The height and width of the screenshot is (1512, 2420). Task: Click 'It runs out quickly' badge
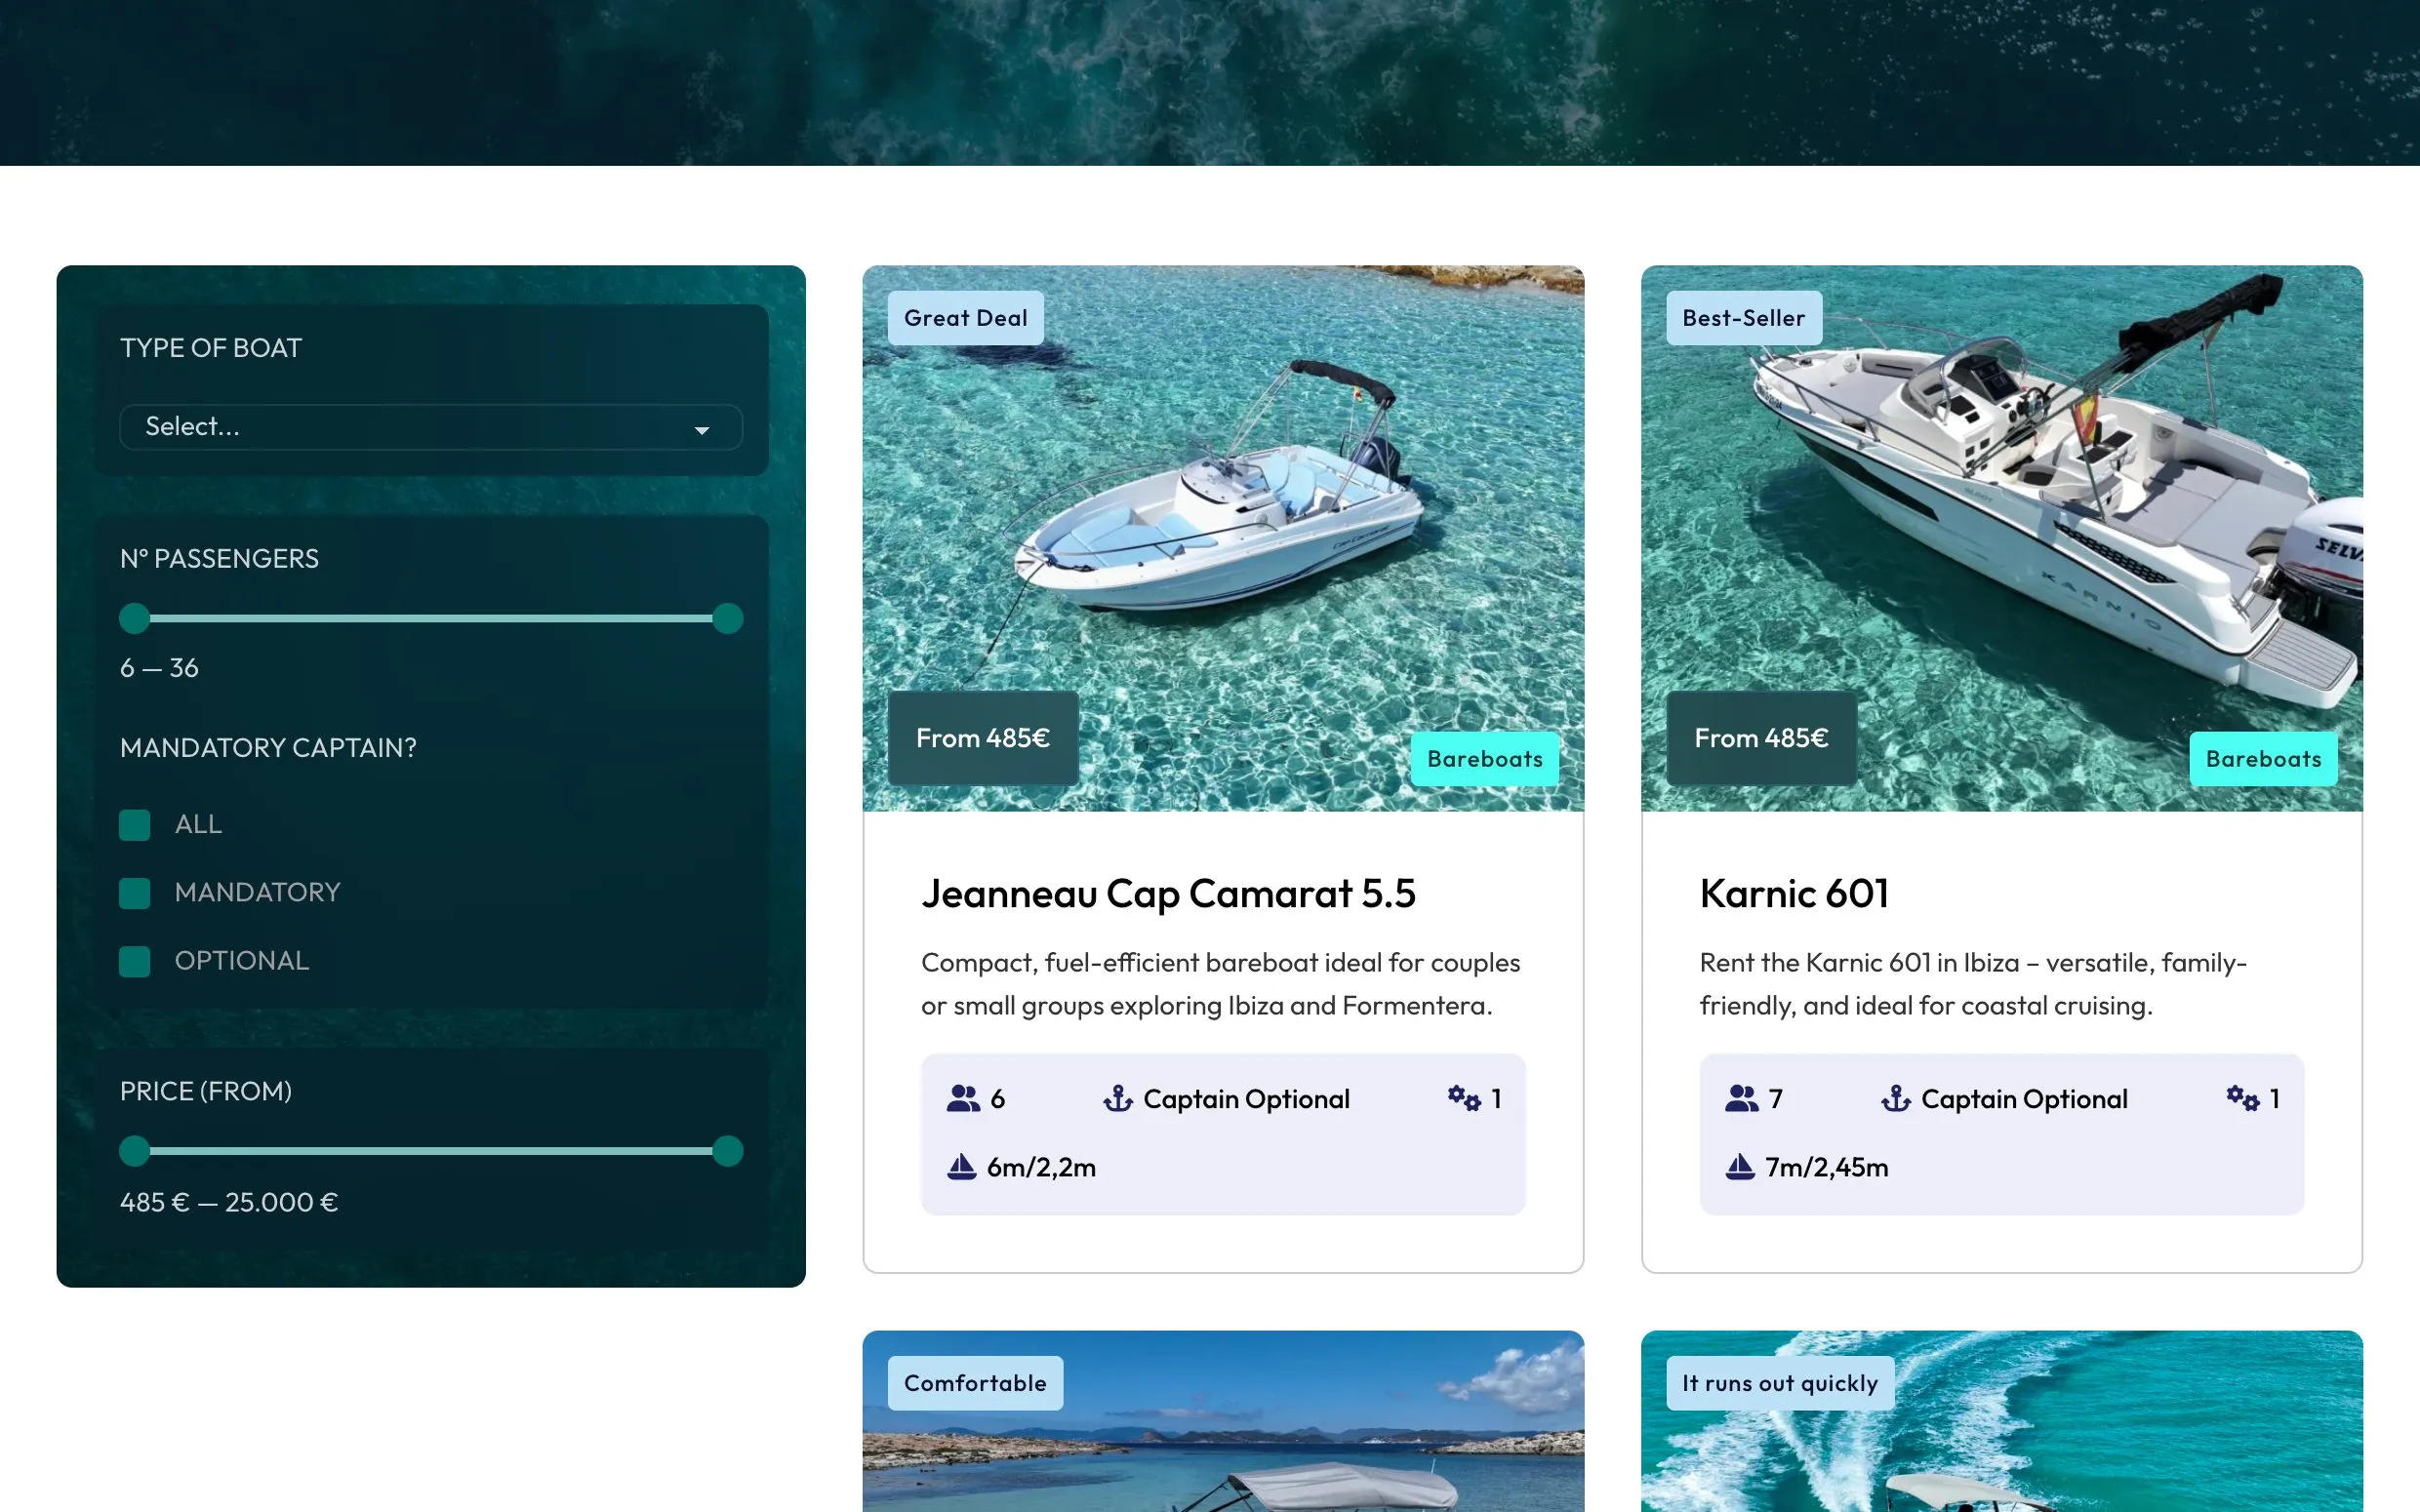point(1780,1383)
